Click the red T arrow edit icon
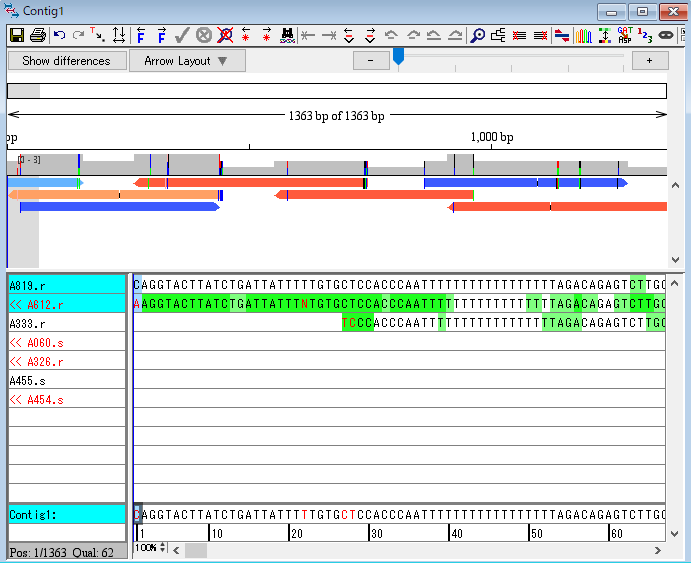Image resolution: width=691 pixels, height=563 pixels. (97, 35)
